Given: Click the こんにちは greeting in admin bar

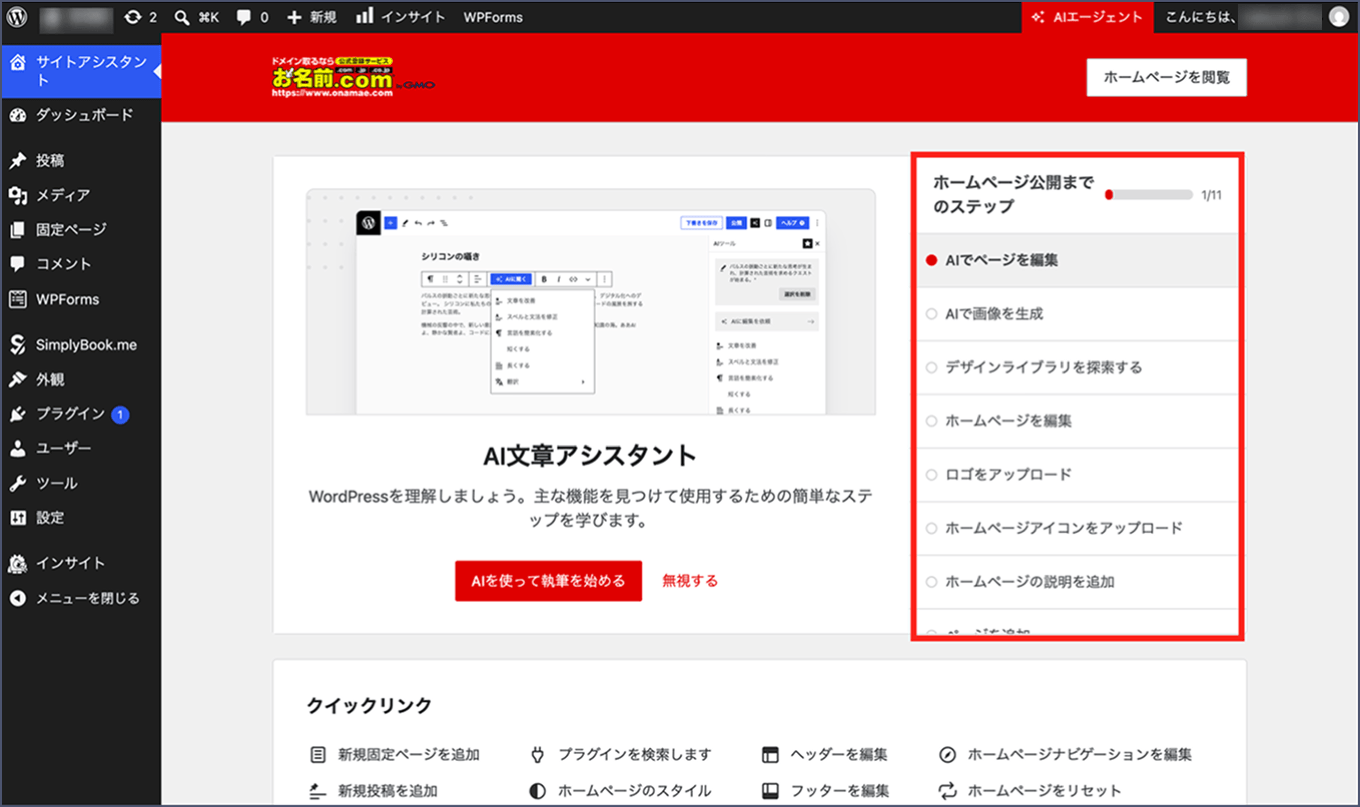Looking at the screenshot, I should click(x=1201, y=17).
